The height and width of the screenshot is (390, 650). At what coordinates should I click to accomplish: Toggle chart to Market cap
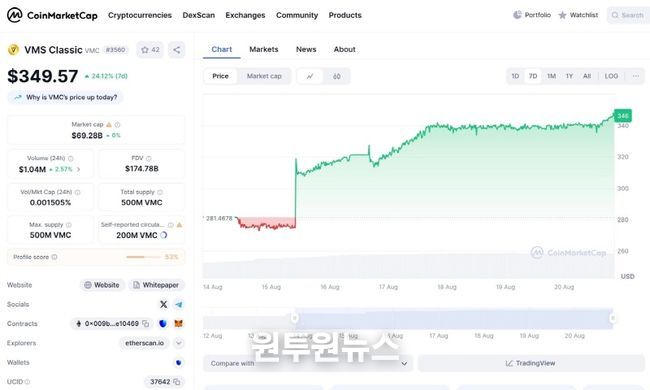point(264,76)
